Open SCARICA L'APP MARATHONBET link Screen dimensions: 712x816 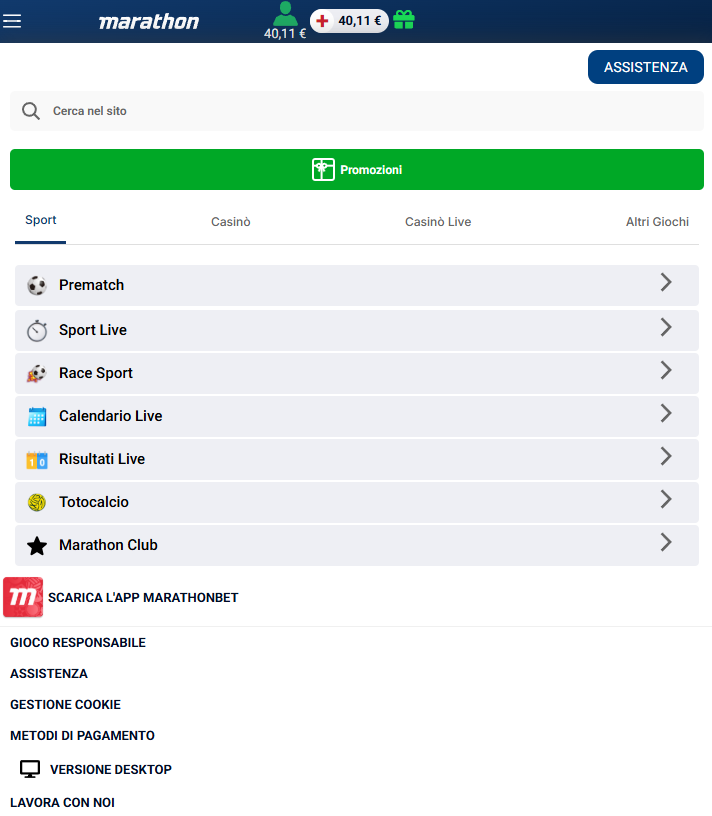(143, 597)
